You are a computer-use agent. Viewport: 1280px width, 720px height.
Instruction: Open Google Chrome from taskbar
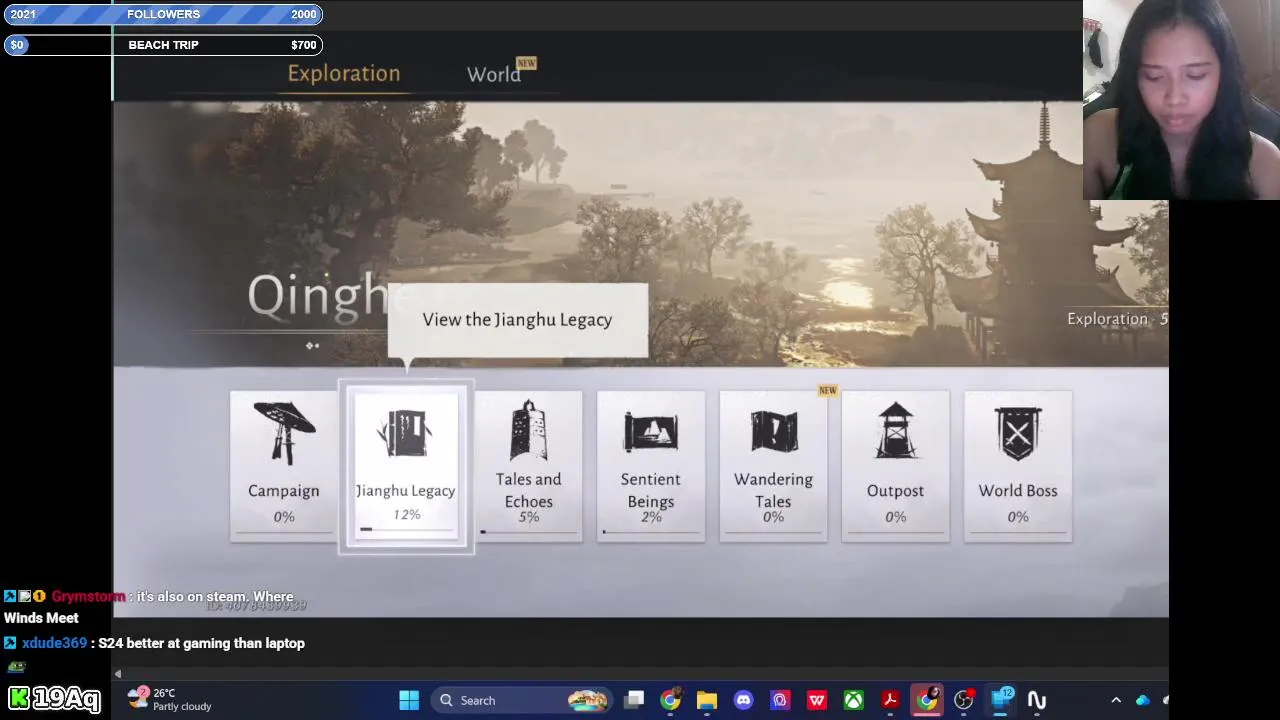coord(670,700)
